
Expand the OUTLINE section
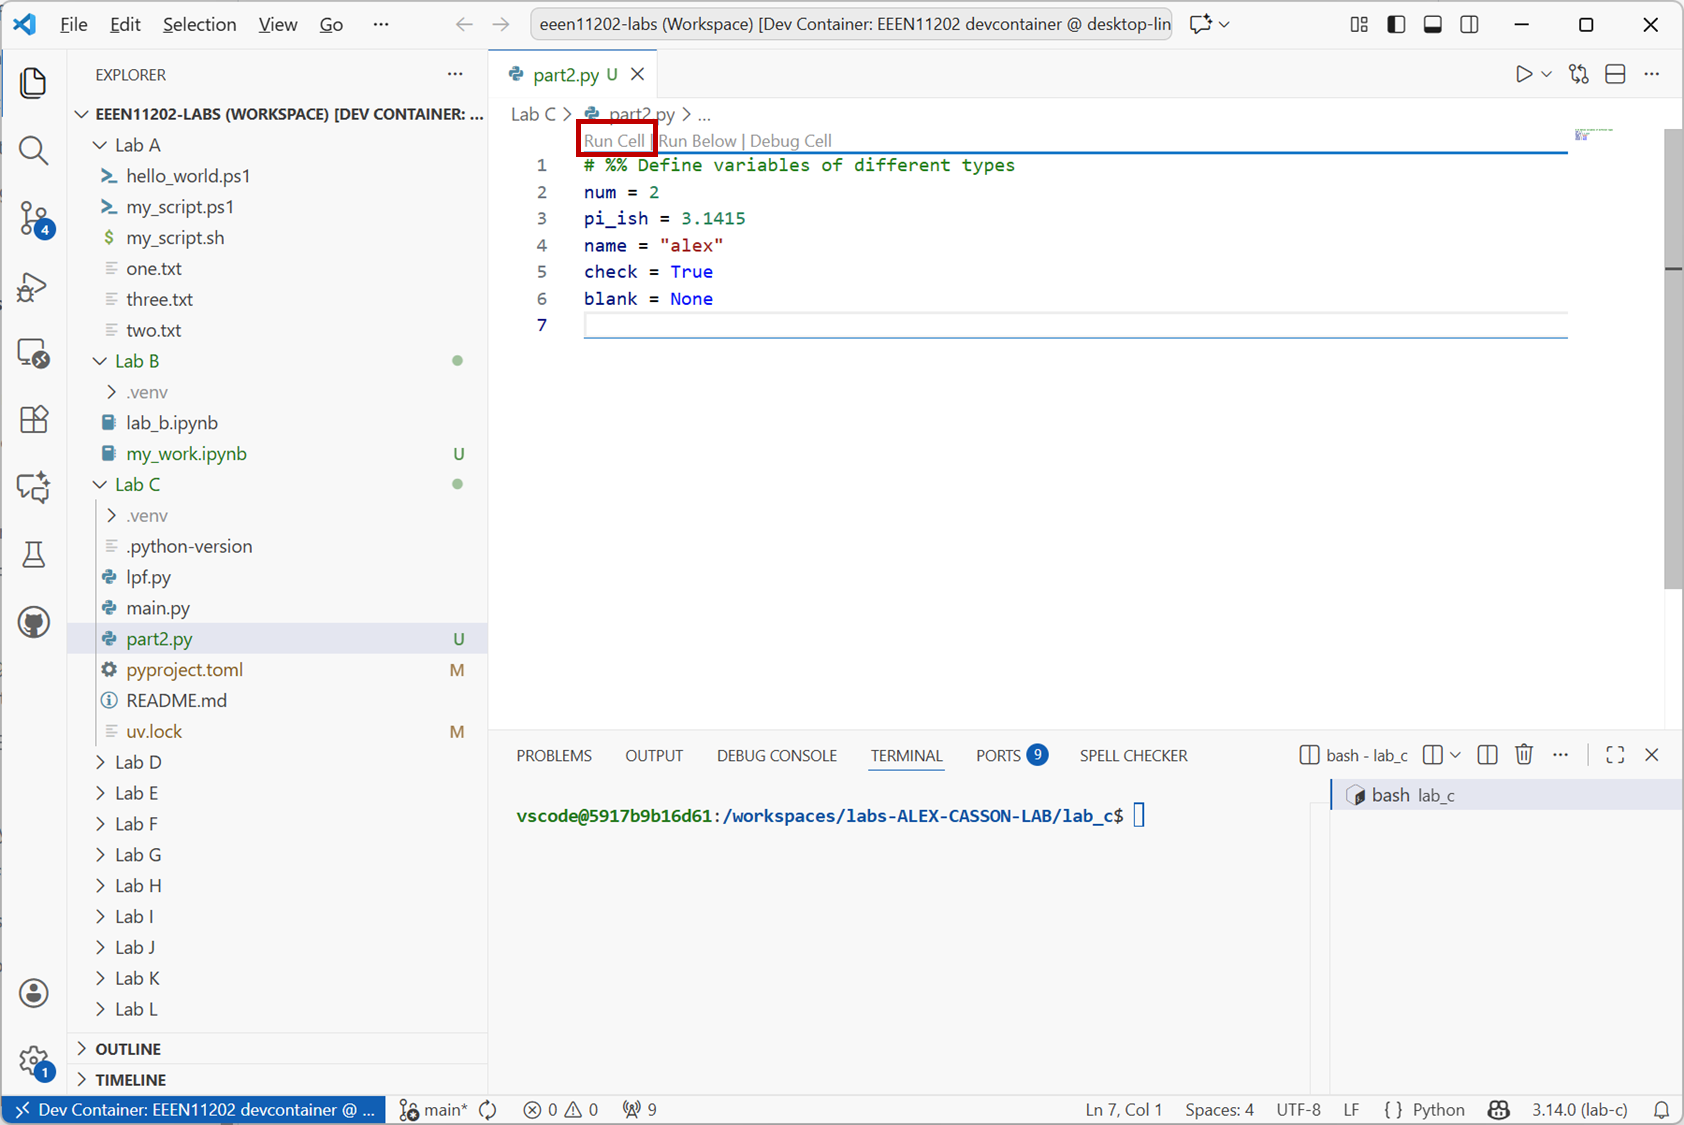click(128, 1049)
